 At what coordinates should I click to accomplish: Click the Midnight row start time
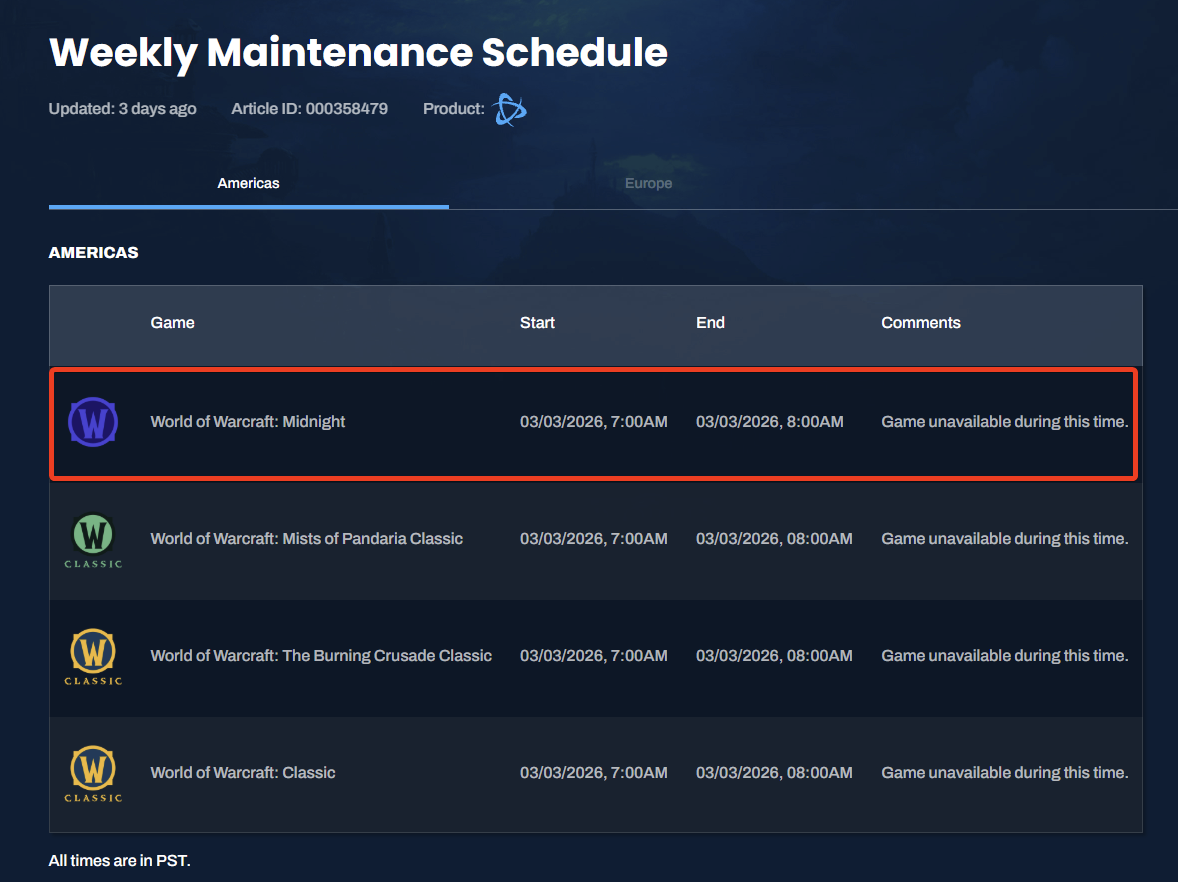(594, 421)
